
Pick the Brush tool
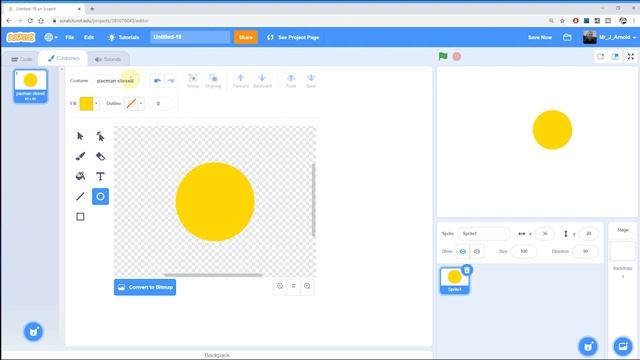point(80,156)
